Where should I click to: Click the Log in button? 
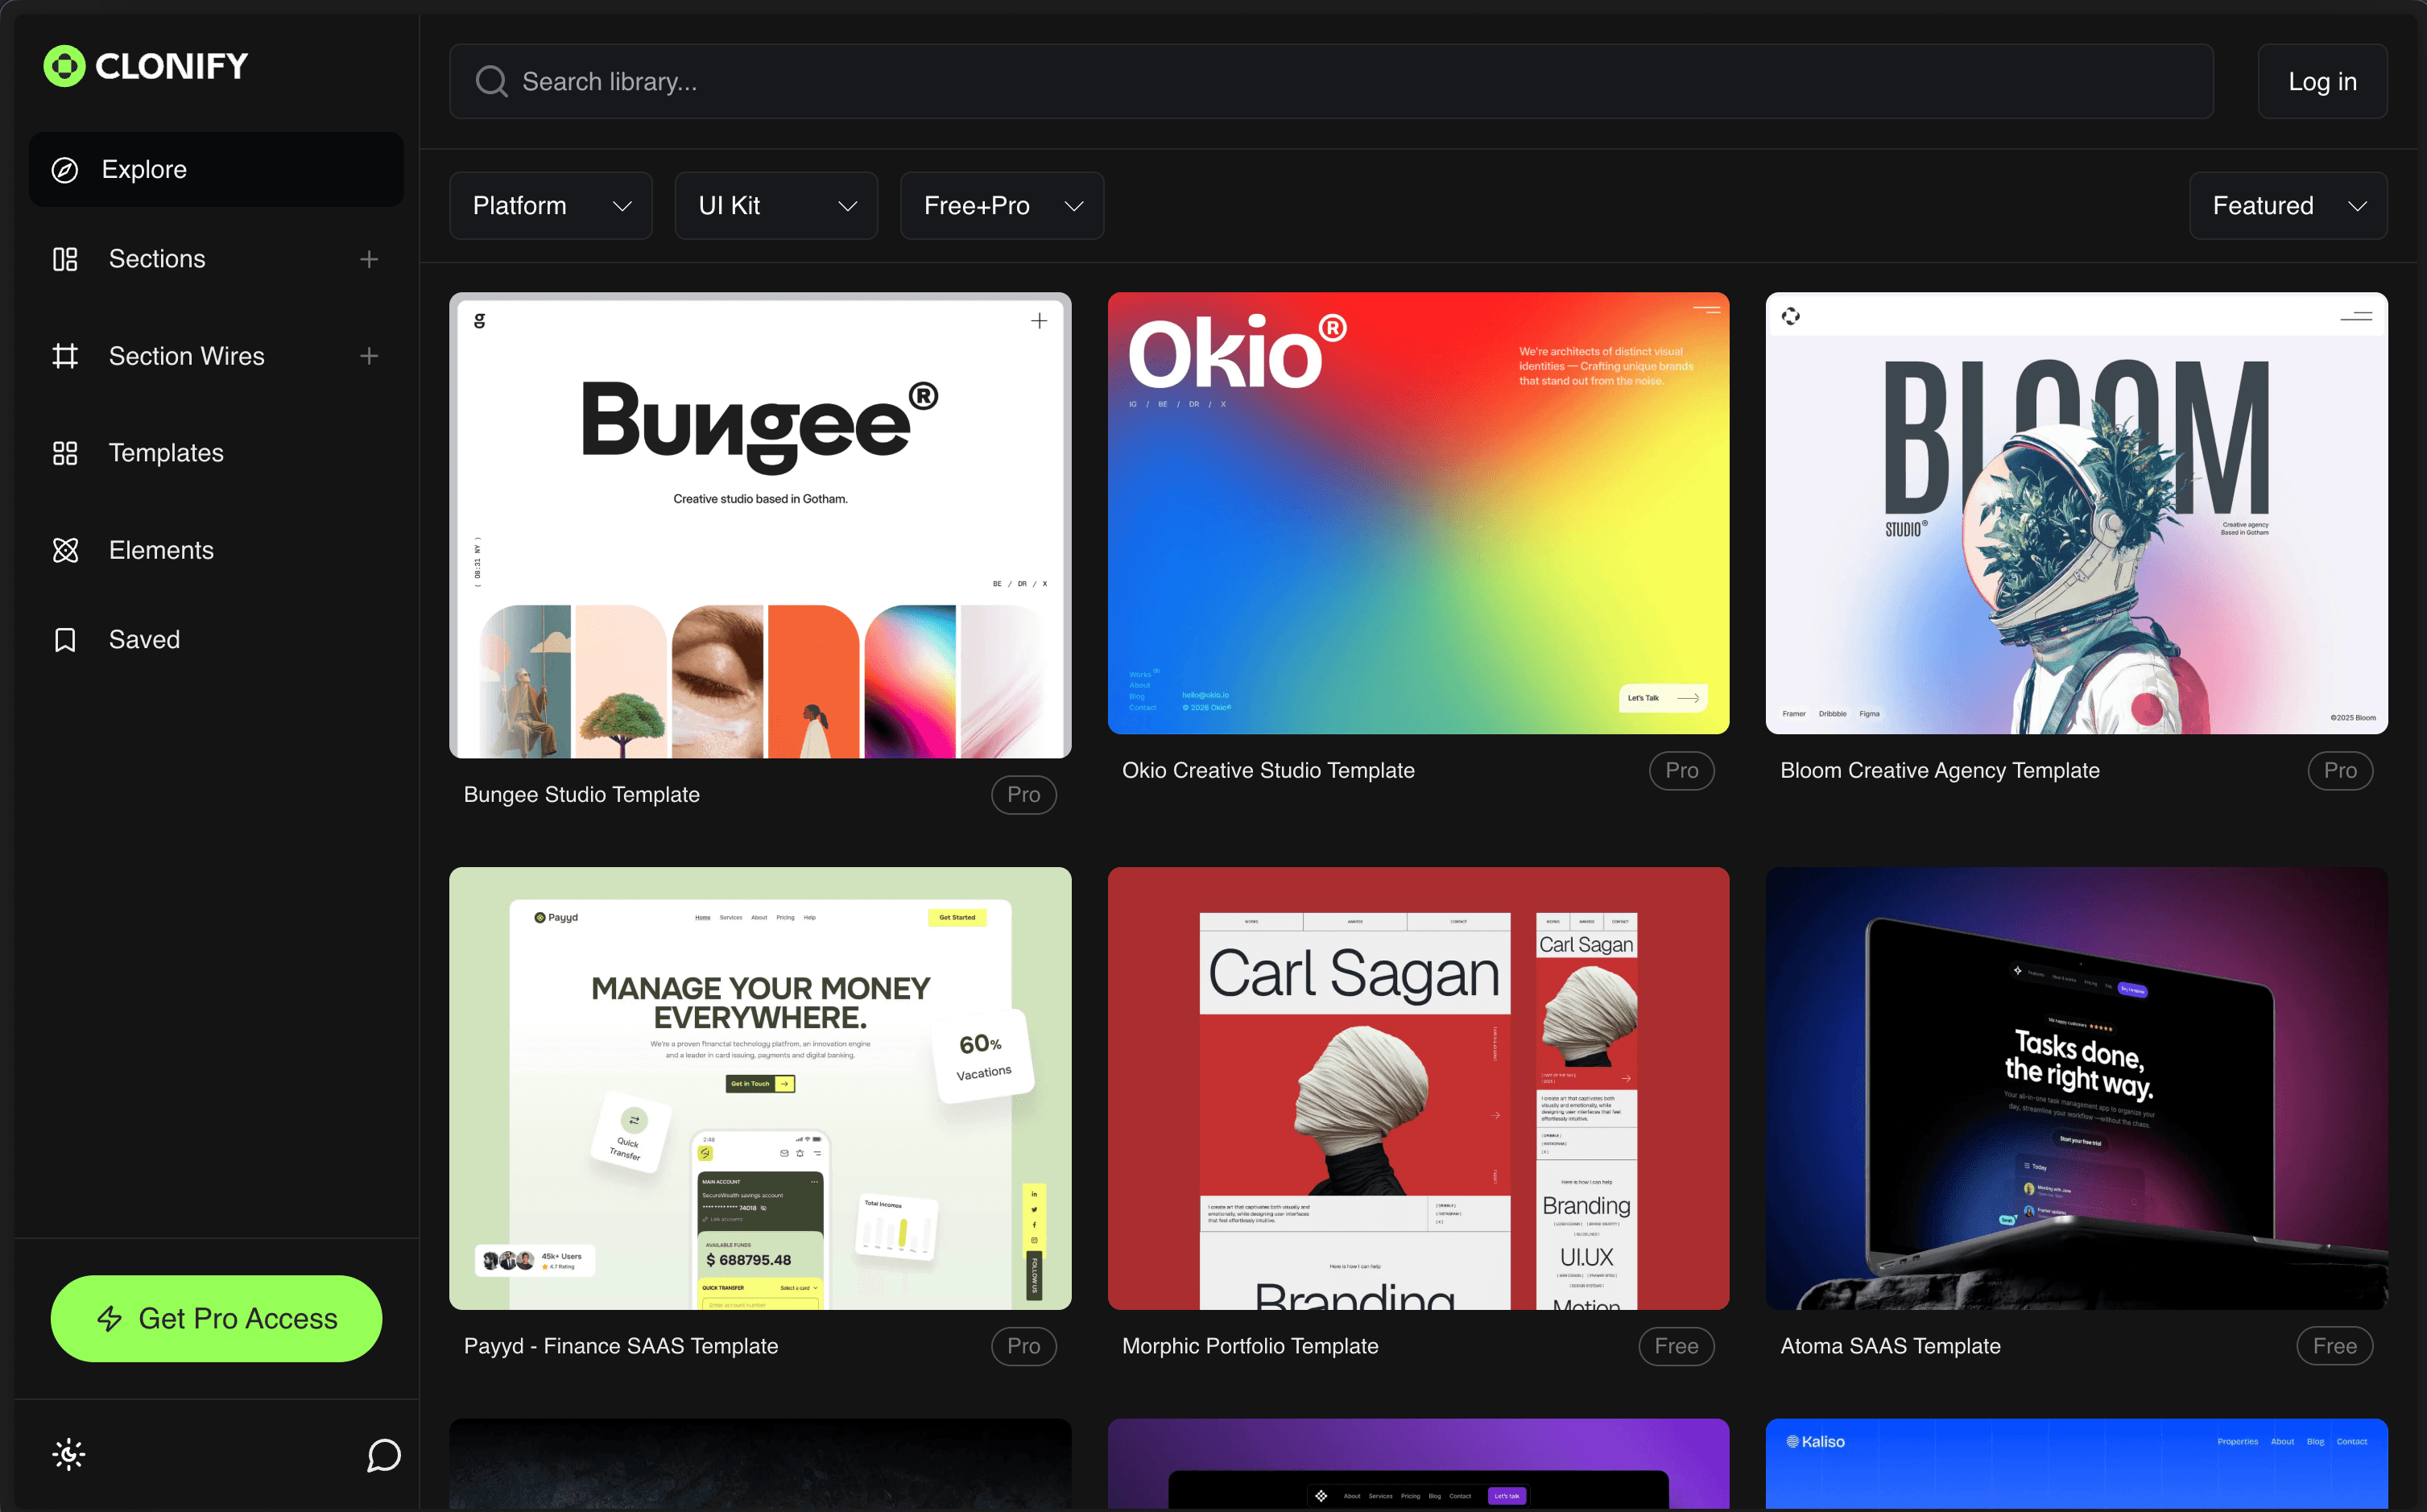[2322, 81]
